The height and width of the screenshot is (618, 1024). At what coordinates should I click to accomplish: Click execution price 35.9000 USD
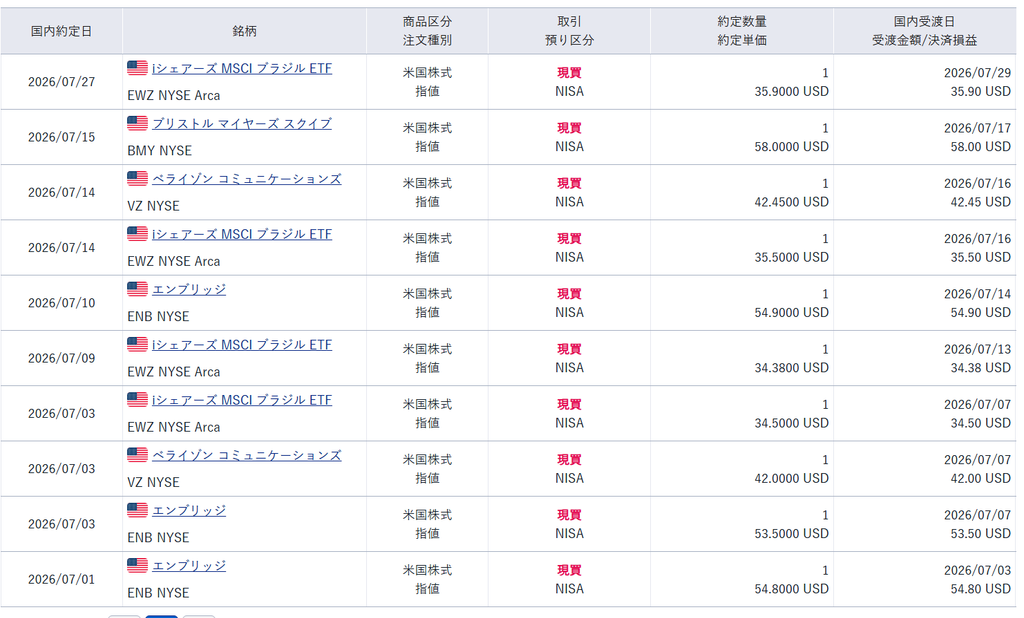[x=792, y=91]
